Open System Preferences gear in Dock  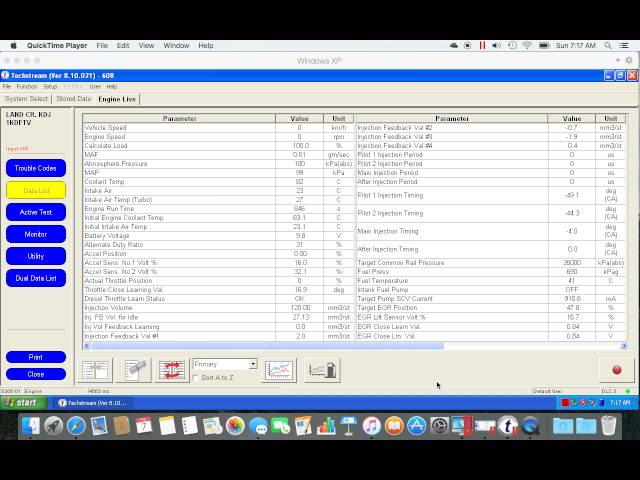(x=440, y=426)
